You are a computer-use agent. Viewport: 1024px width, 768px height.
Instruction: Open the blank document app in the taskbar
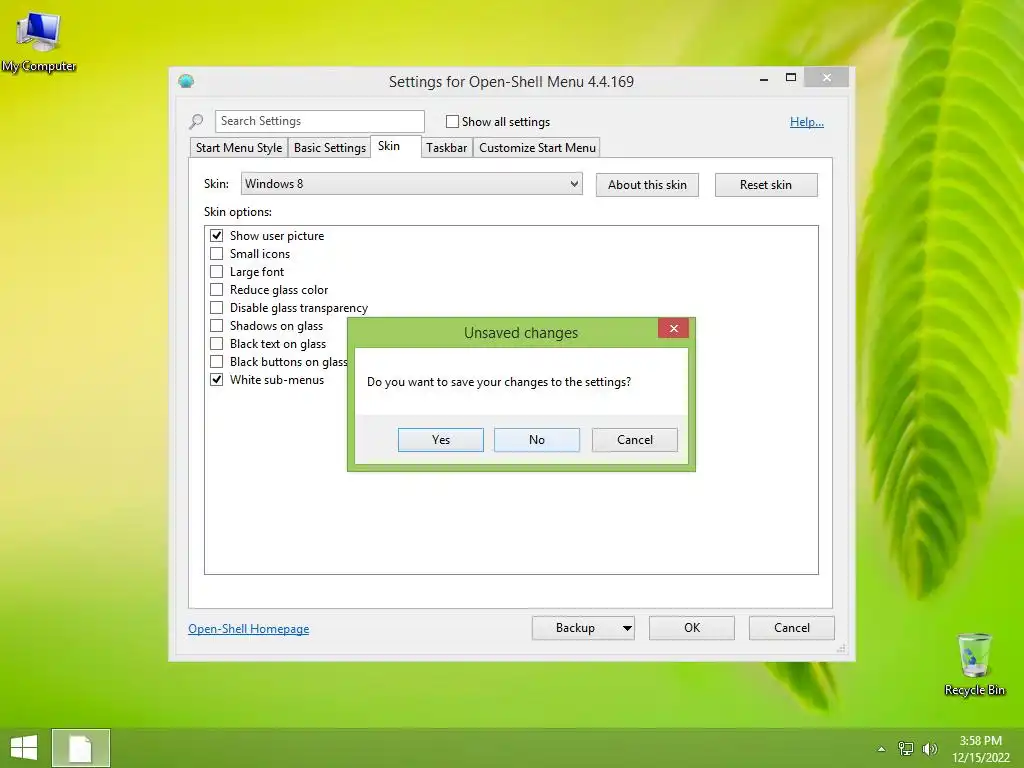pyautogui.click(x=80, y=748)
